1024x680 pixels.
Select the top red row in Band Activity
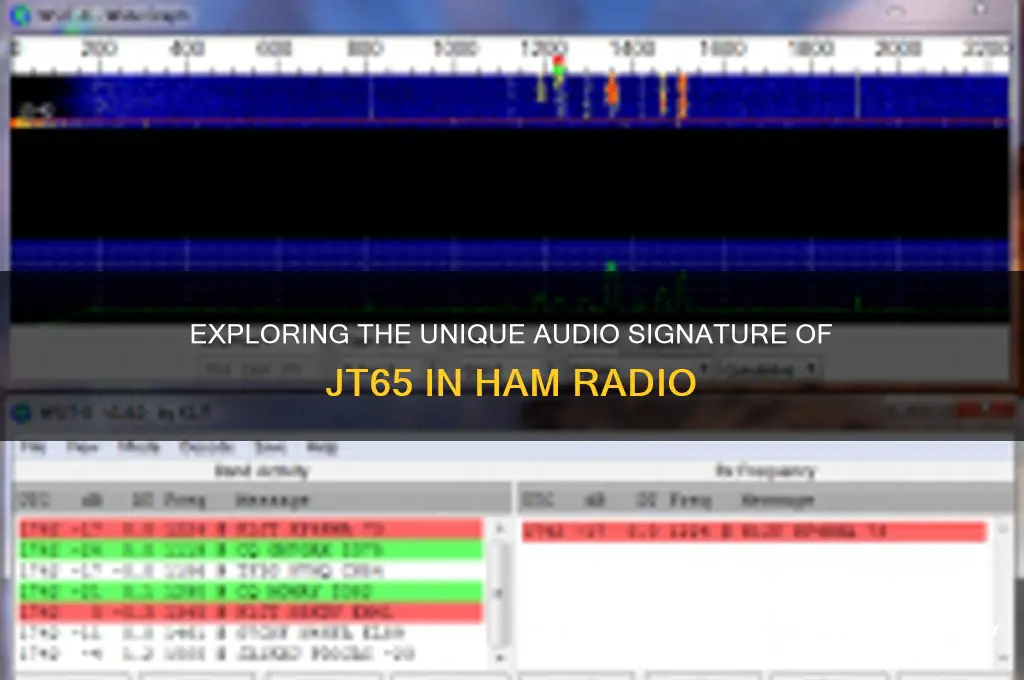click(x=251, y=528)
